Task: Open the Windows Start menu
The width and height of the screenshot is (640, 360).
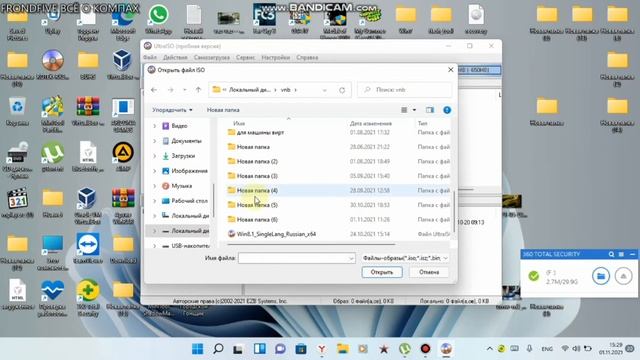Action: 198,349
